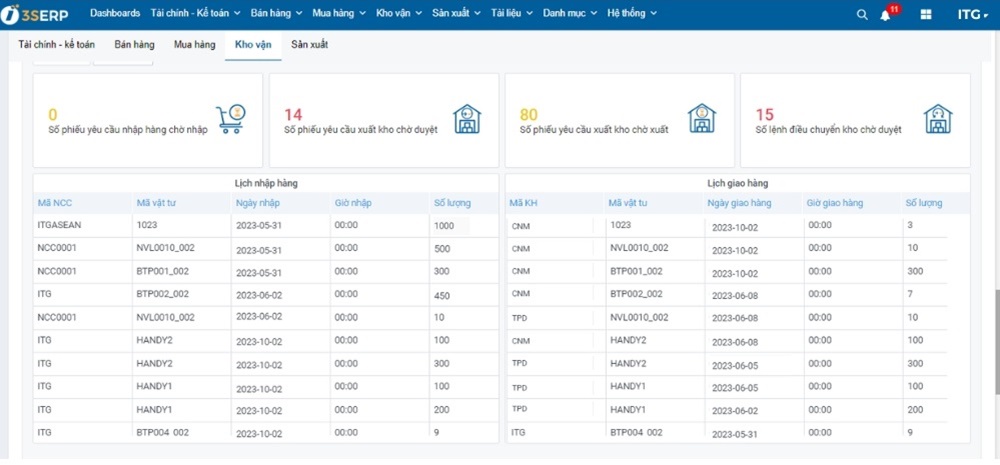
Task: Expand the Kho vận top menu
Action: (400, 13)
